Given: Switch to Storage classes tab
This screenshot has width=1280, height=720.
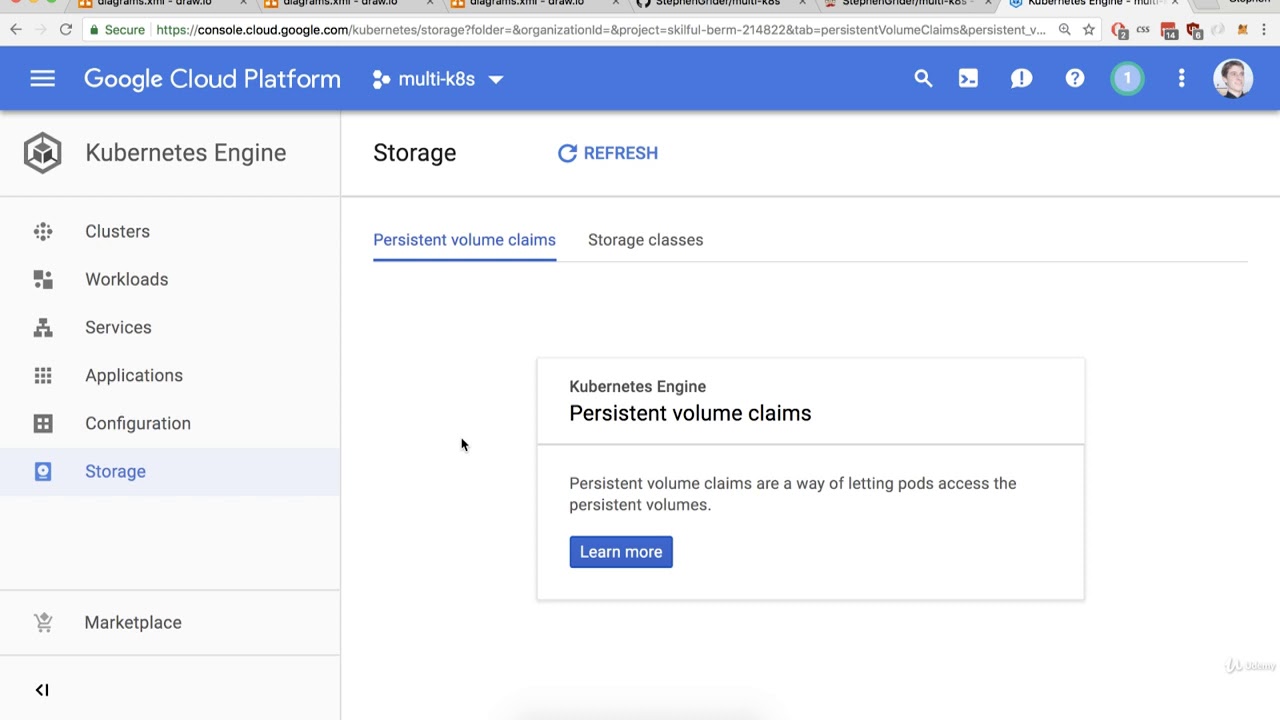Looking at the screenshot, I should 645,240.
